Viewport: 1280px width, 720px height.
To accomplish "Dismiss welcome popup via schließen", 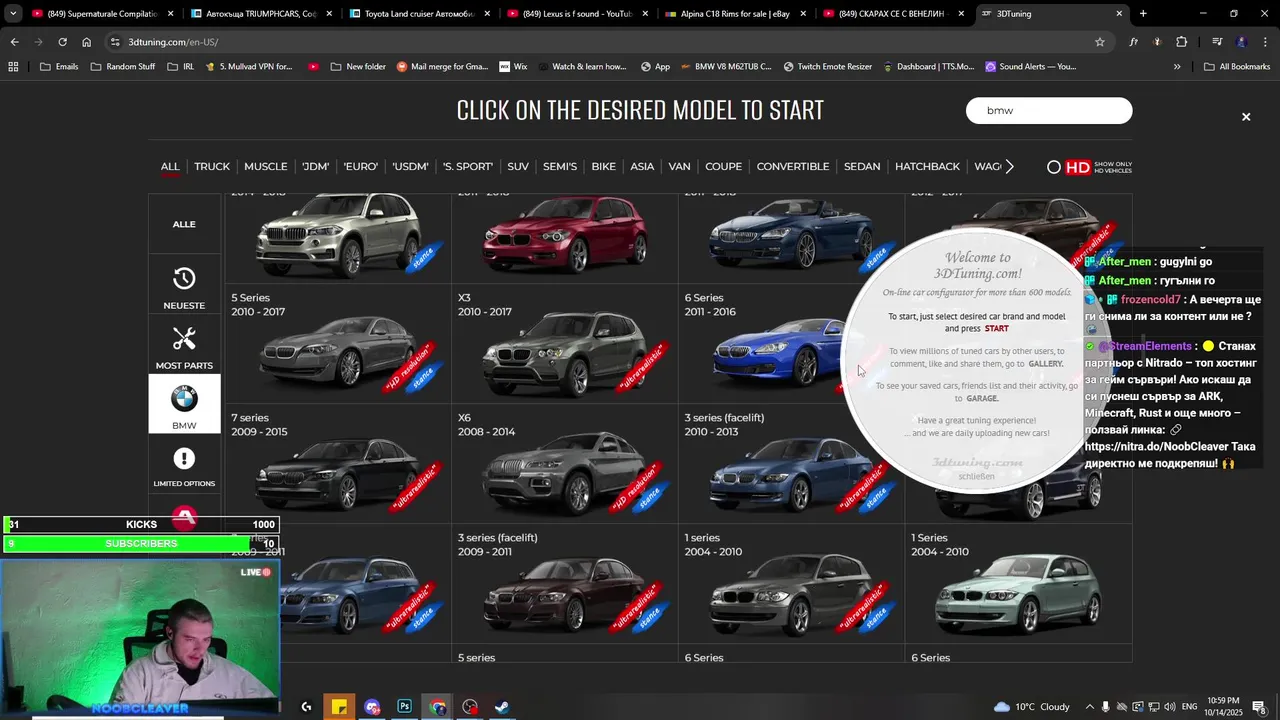I will pyautogui.click(x=977, y=477).
